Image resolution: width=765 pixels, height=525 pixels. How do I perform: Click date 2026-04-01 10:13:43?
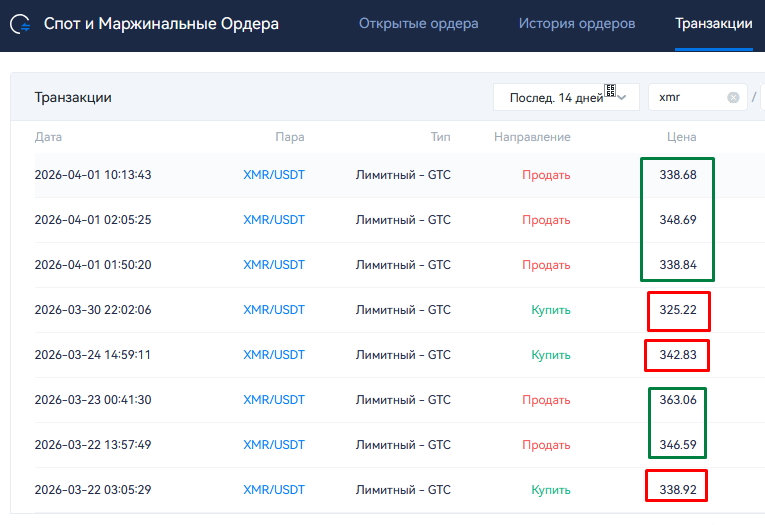click(x=93, y=175)
